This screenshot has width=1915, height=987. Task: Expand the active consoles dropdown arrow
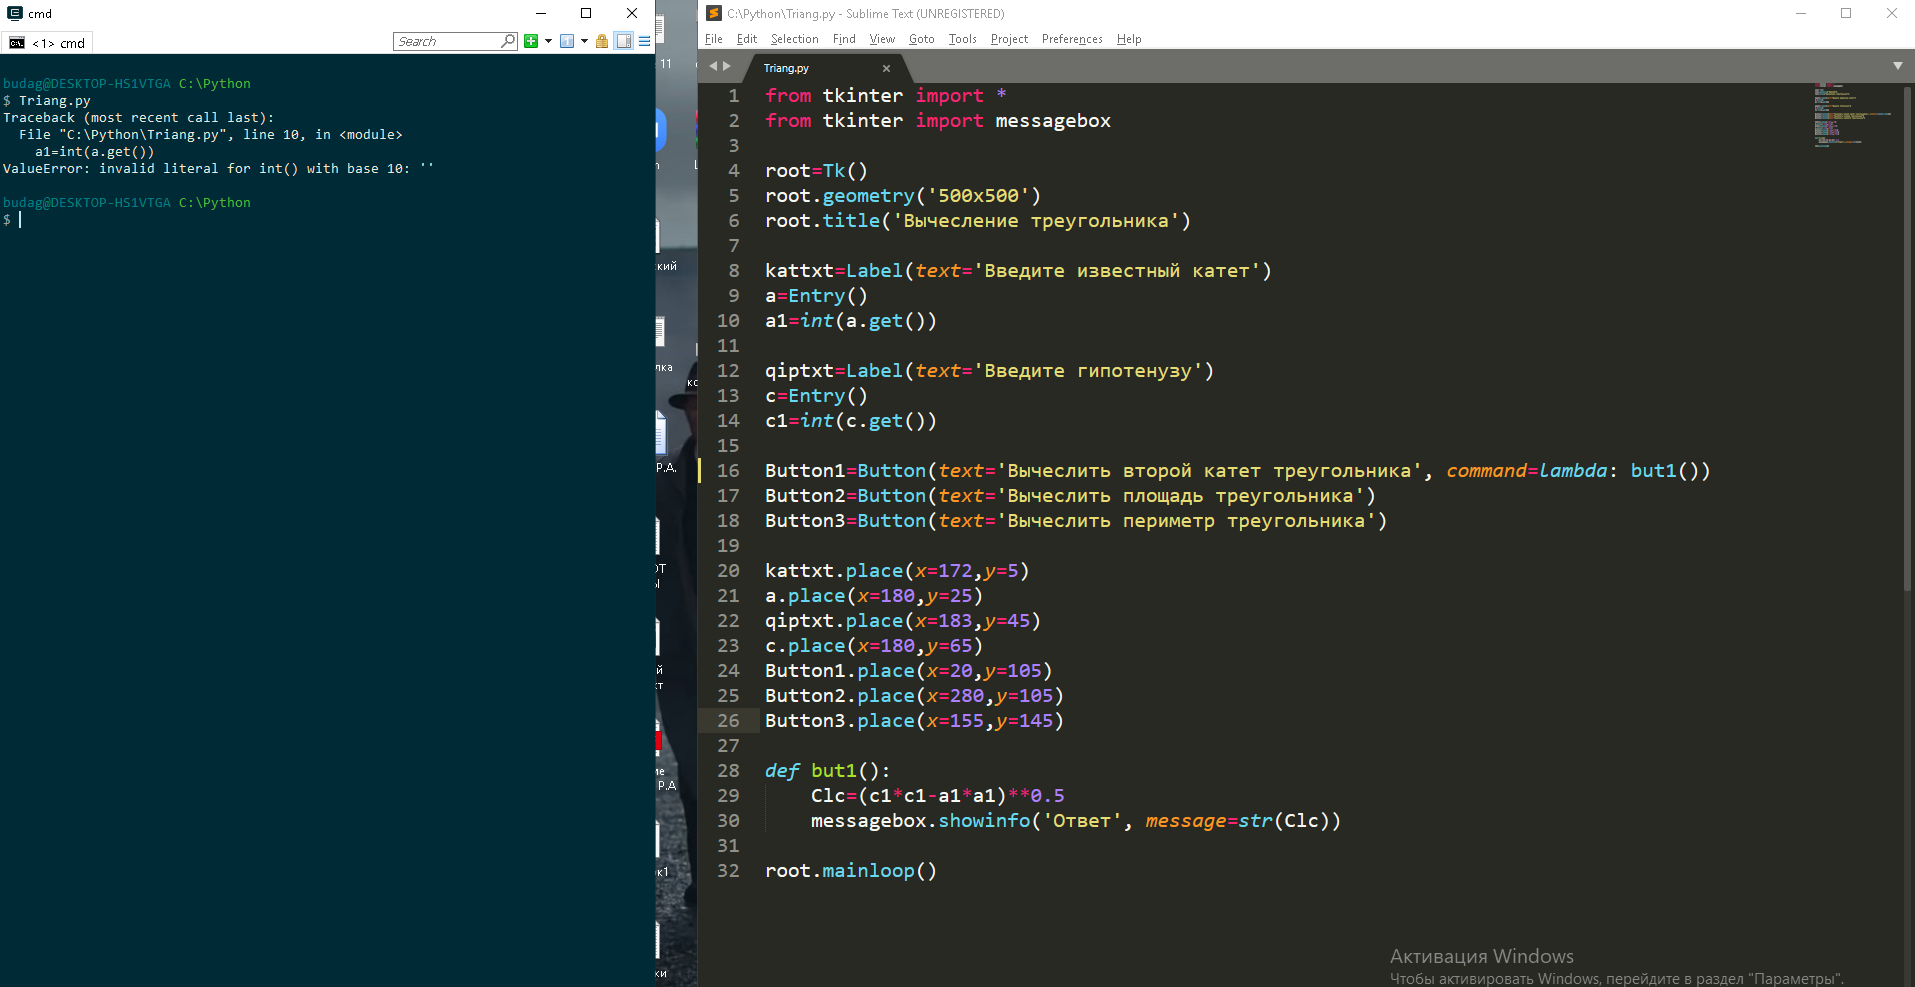(584, 41)
